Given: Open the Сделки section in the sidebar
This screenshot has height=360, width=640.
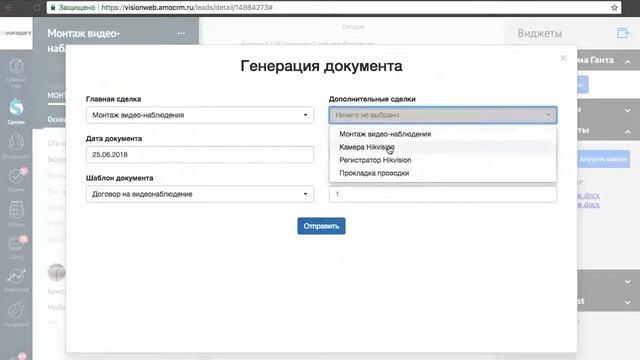Looking at the screenshot, I should tap(16, 111).
